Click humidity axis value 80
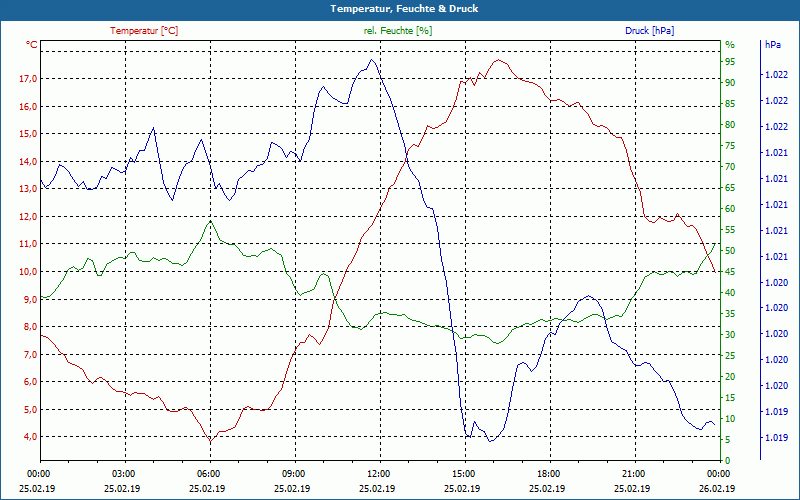Image resolution: width=800 pixels, height=500 pixels. tap(730, 125)
